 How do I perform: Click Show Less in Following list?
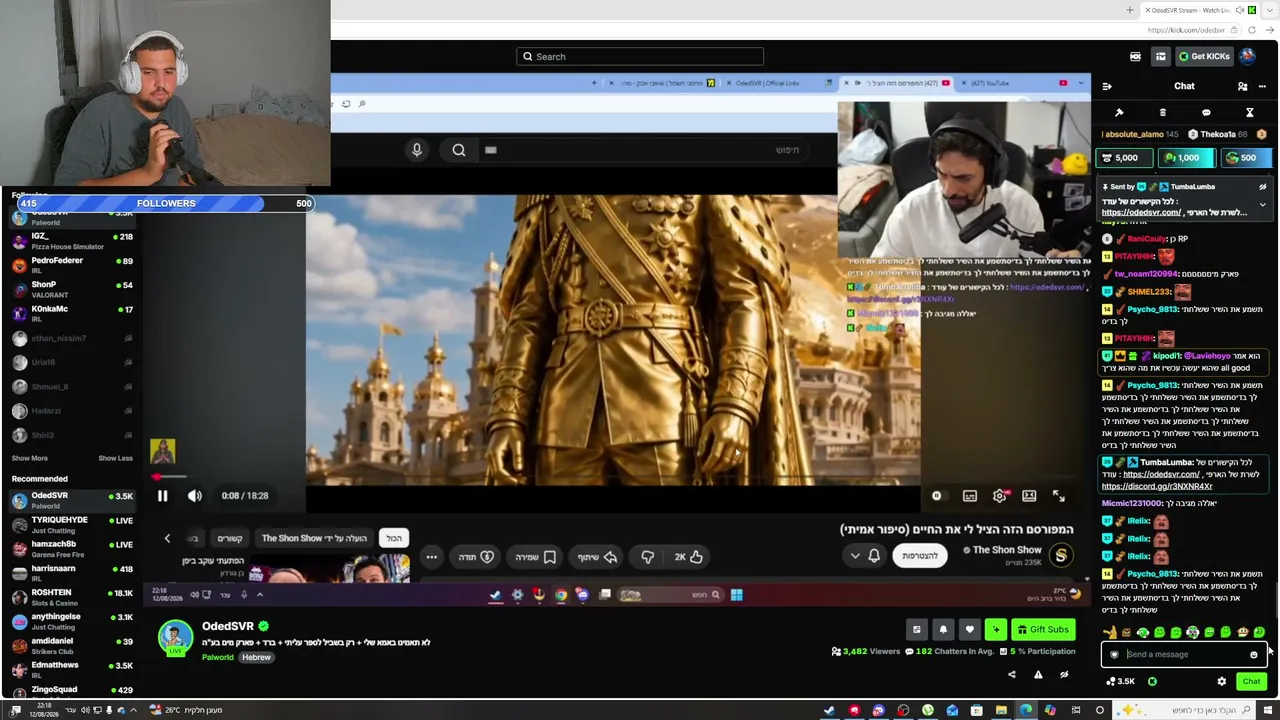click(x=115, y=459)
